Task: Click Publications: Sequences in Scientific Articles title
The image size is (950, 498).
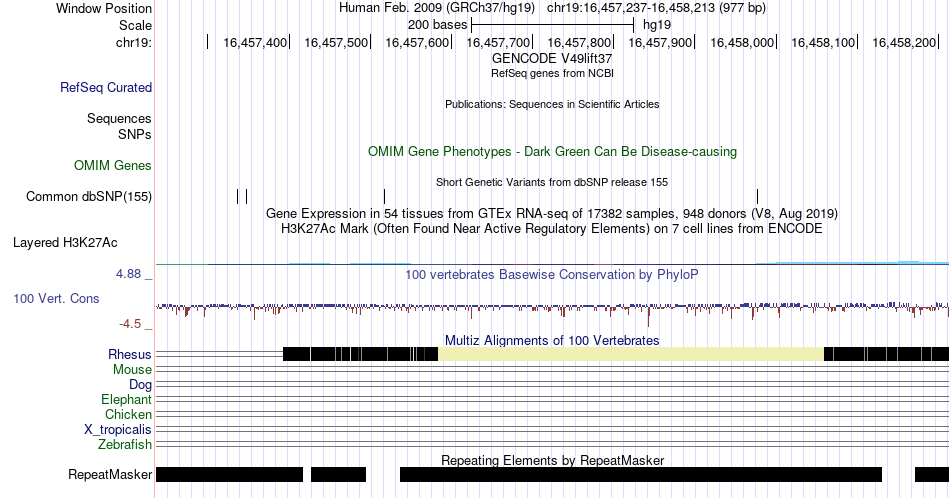Action: point(552,104)
